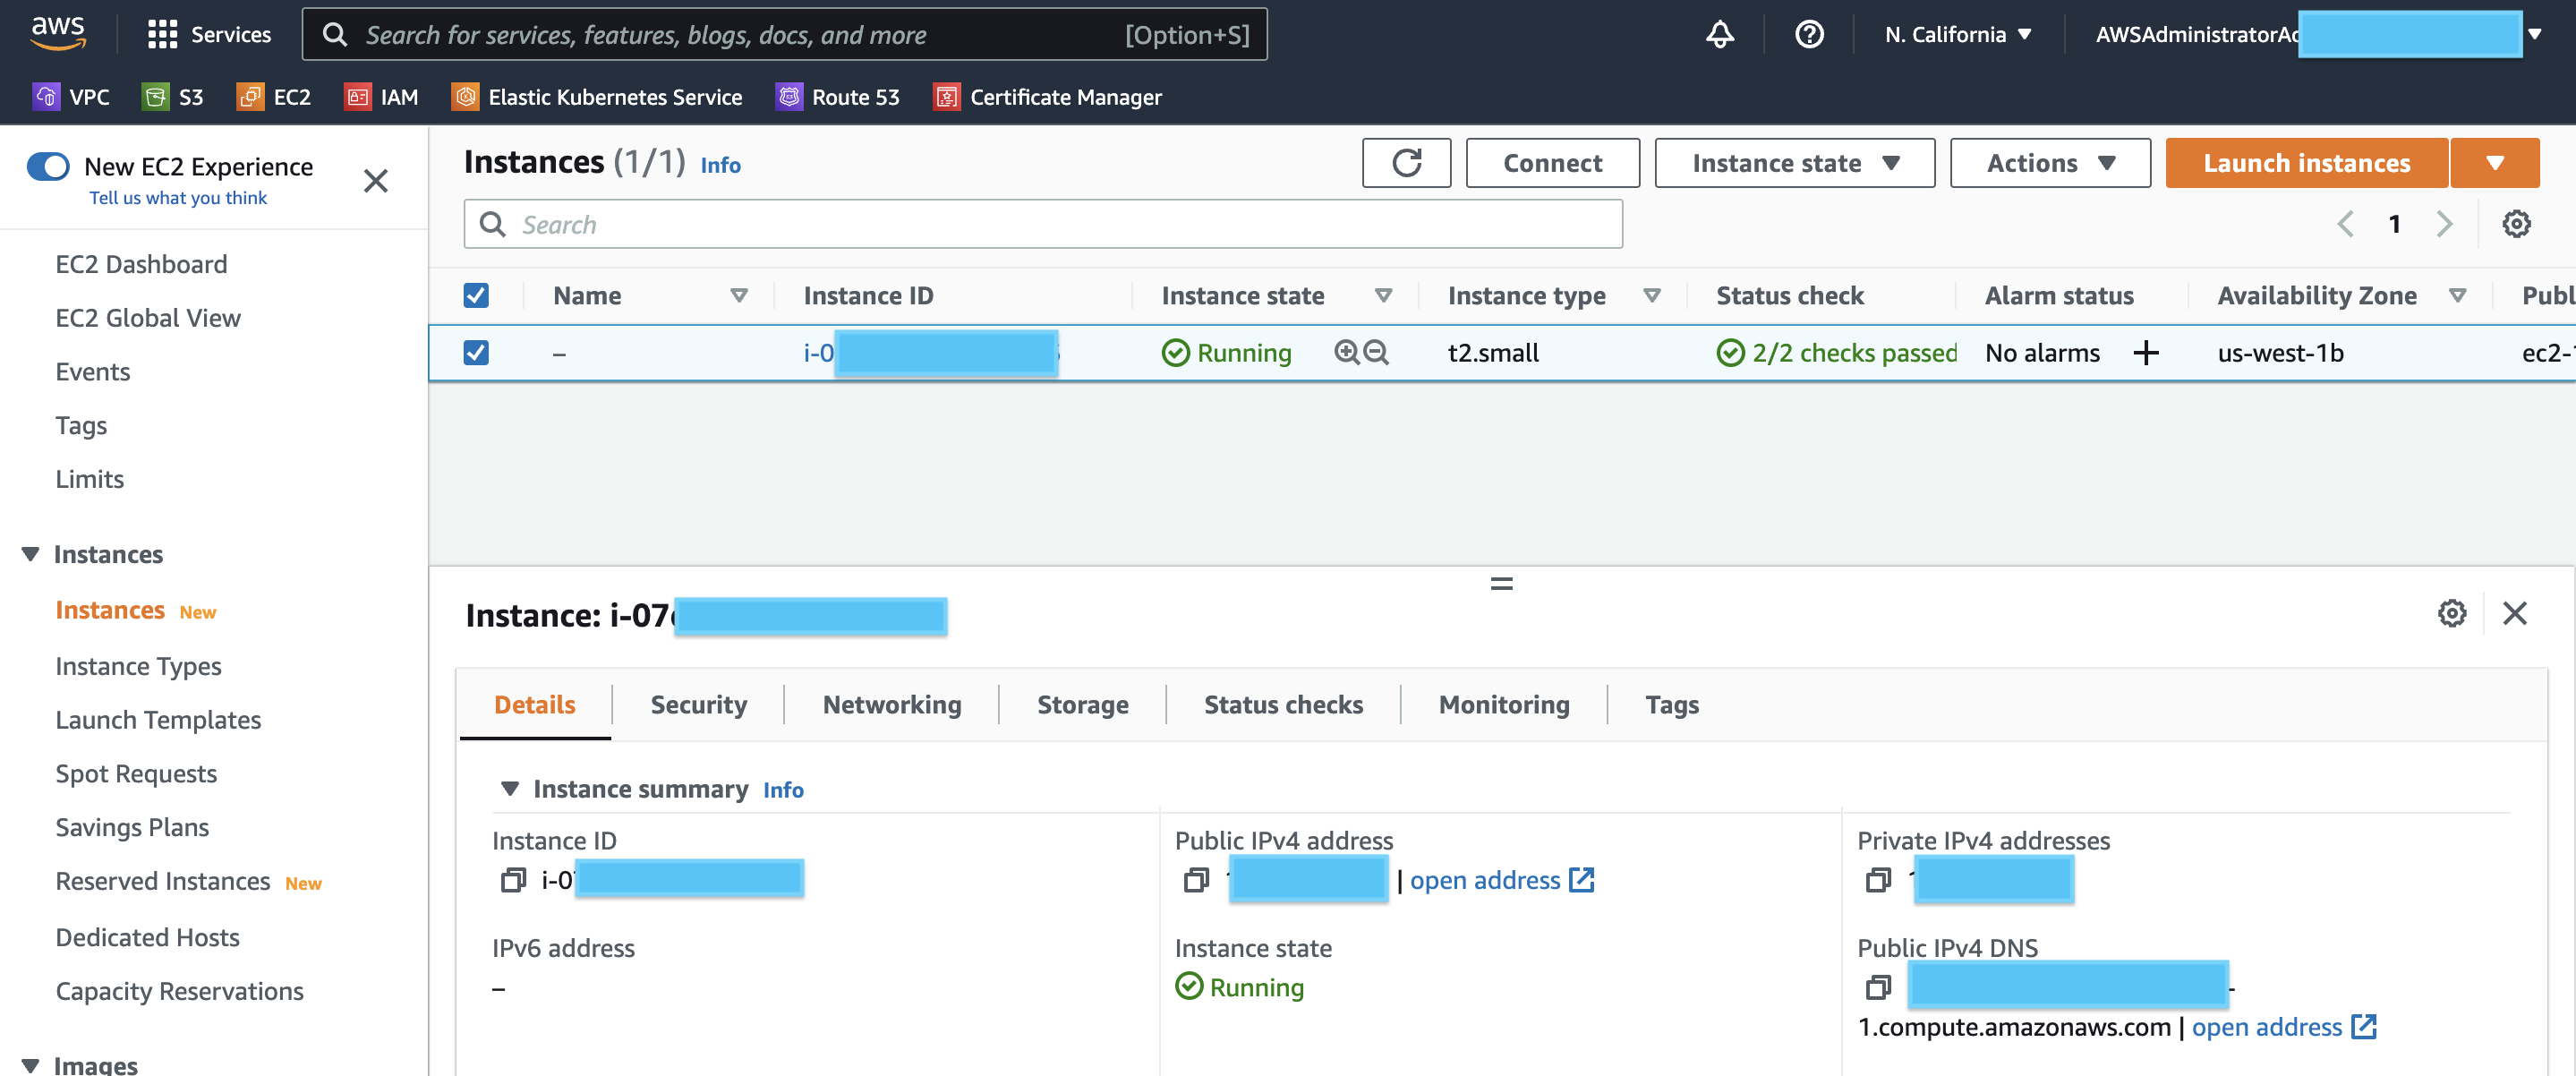Switch to the Tags tab

click(1672, 705)
